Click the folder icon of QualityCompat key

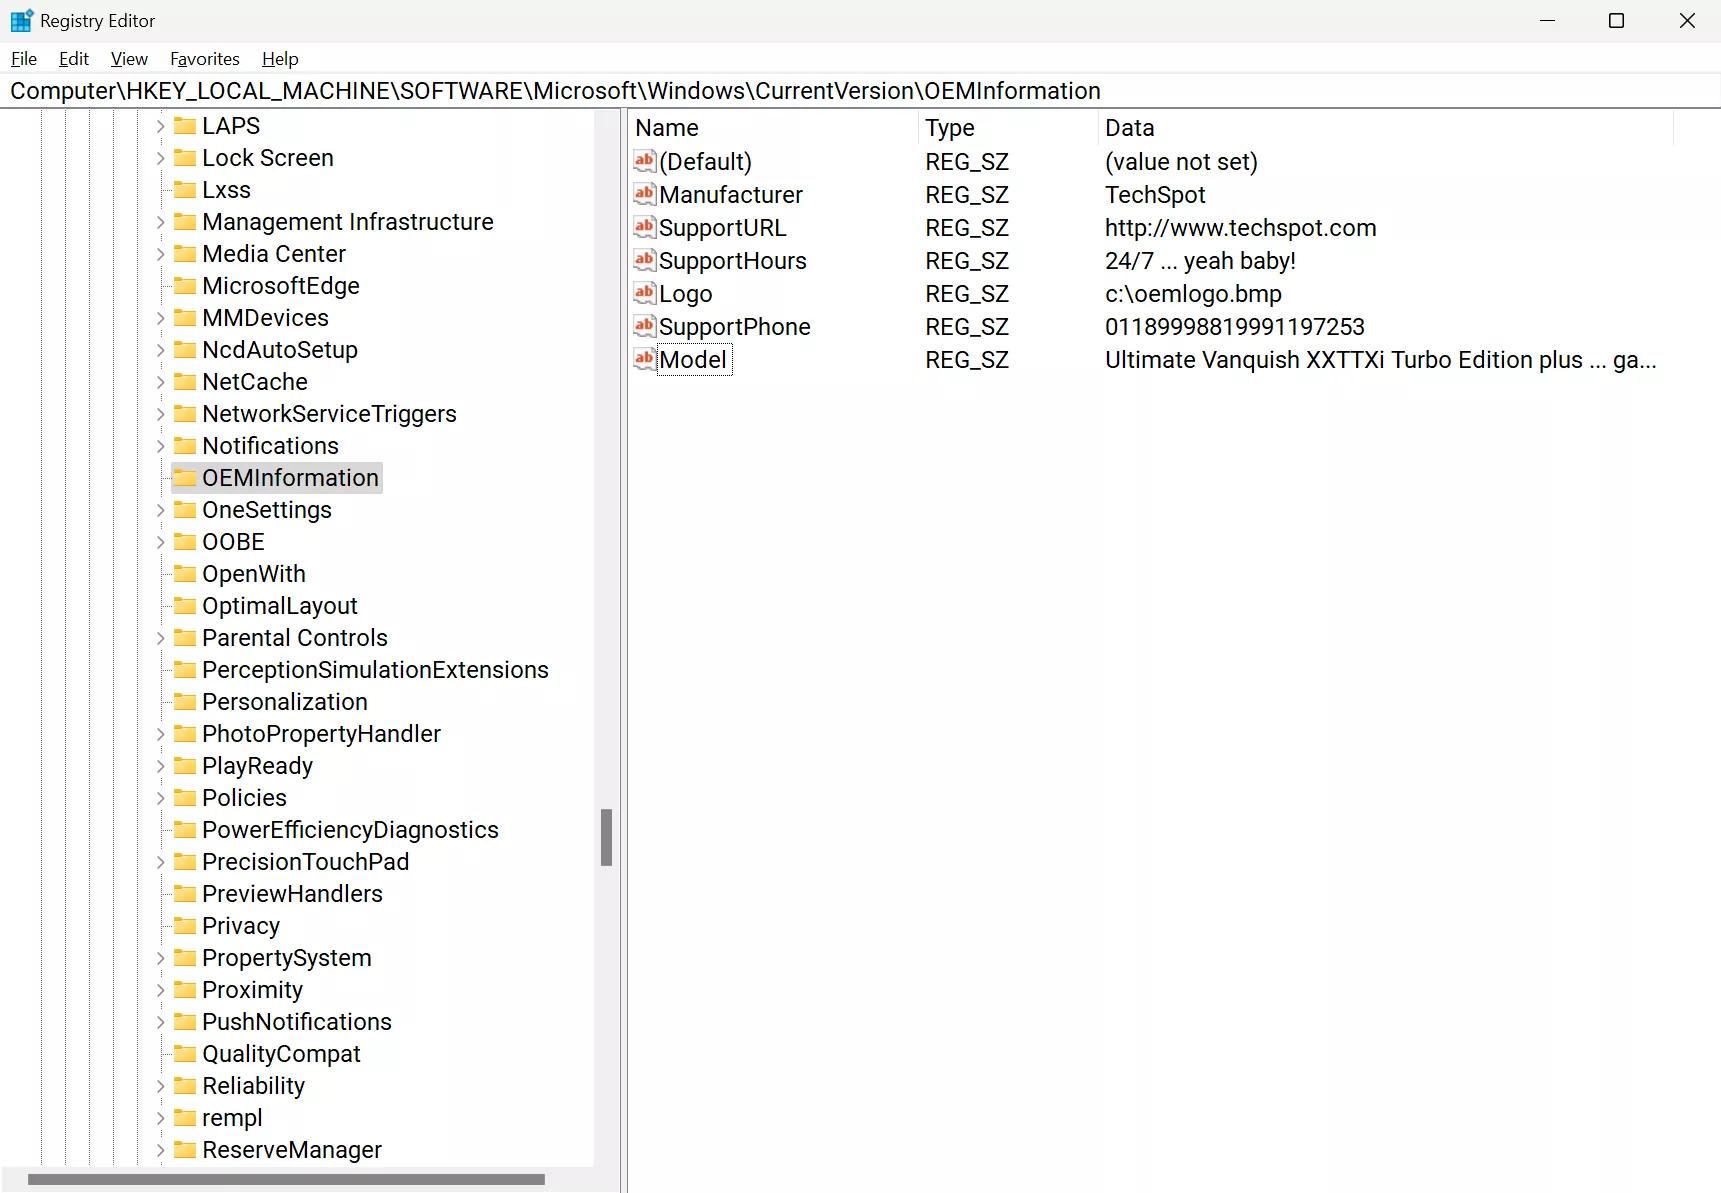click(185, 1053)
